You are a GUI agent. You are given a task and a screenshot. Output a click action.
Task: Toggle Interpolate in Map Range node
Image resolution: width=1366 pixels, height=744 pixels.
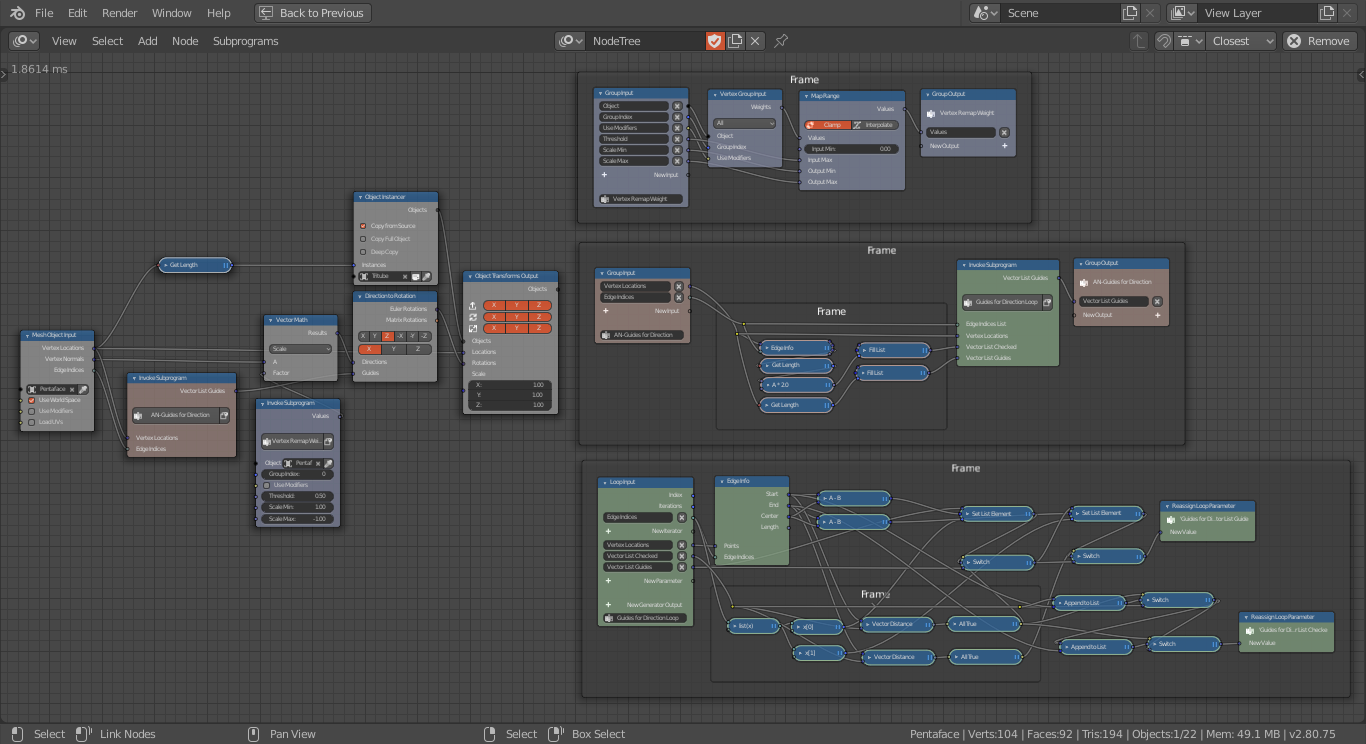pos(875,125)
